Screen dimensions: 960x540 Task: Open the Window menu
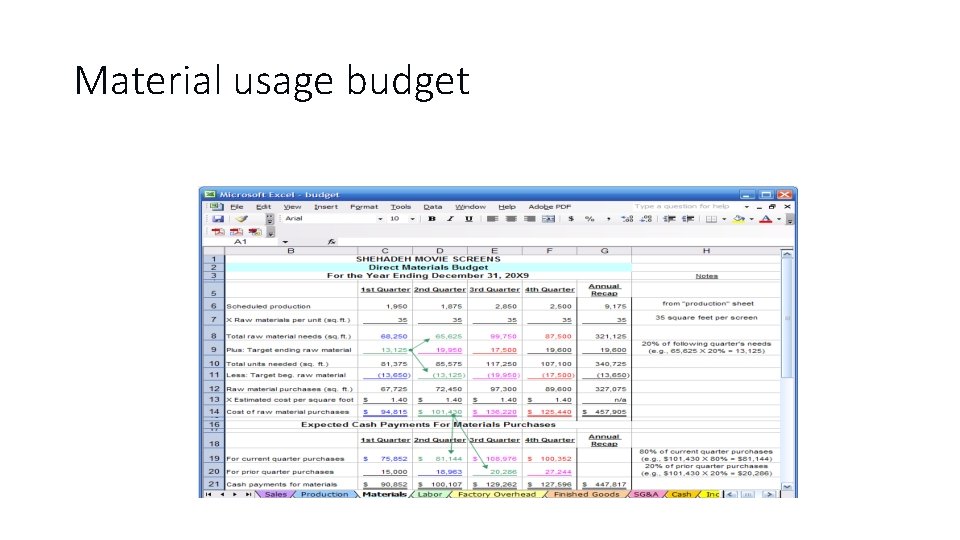470,207
